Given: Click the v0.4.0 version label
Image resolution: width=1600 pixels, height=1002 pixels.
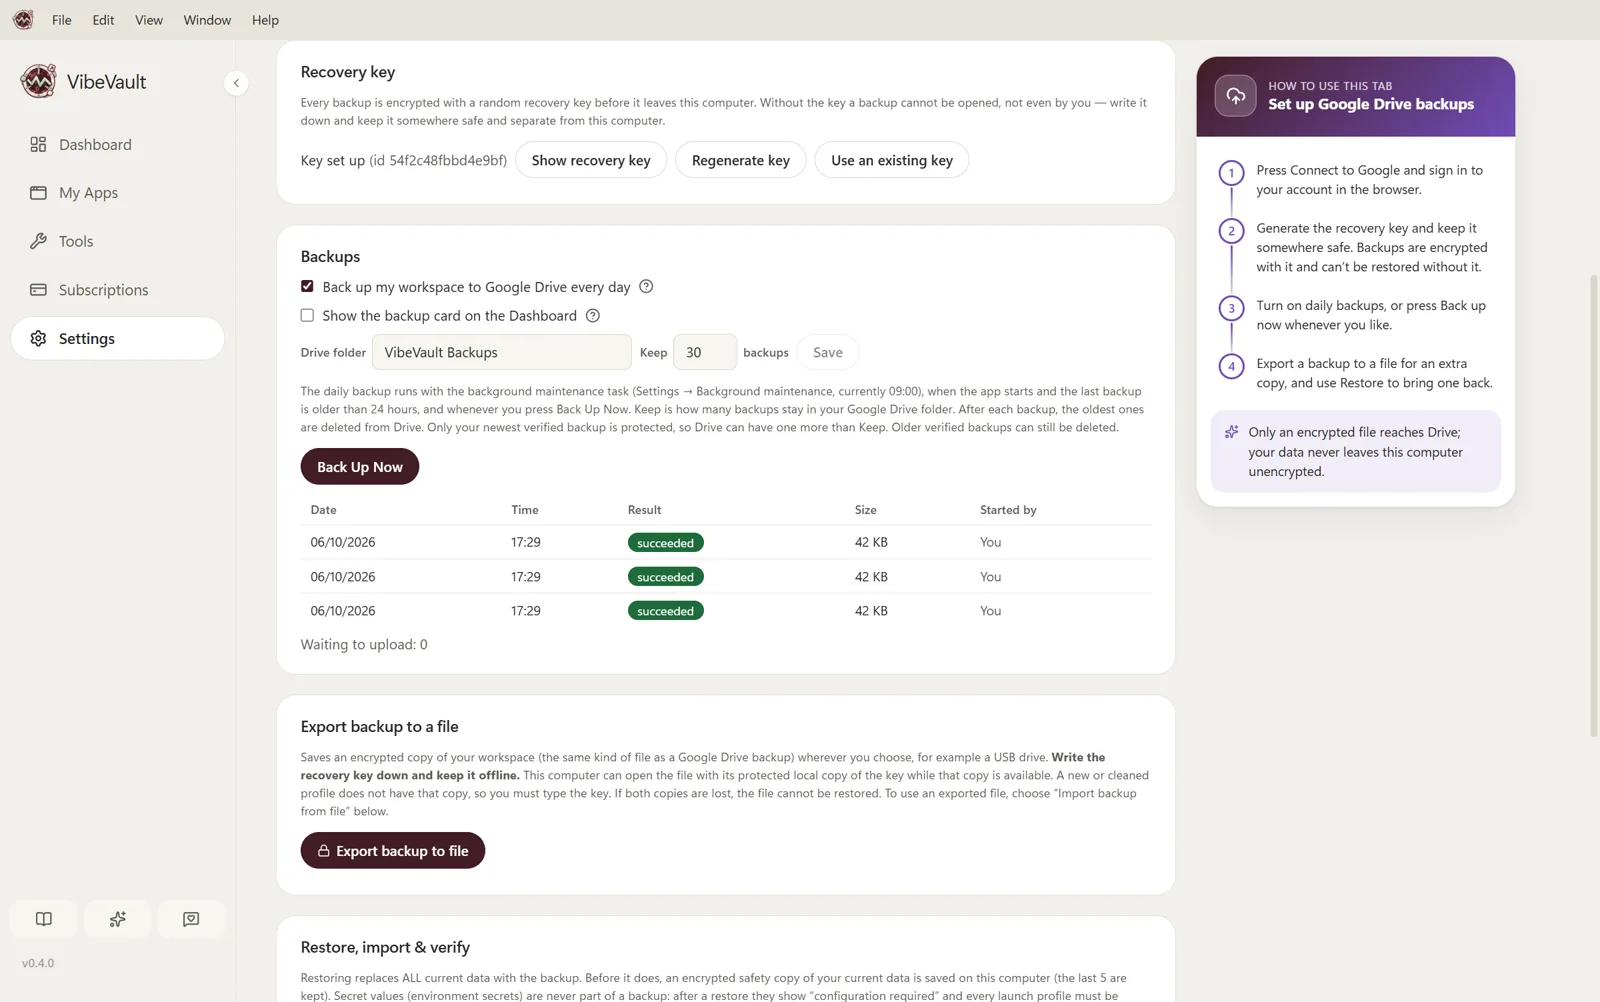Looking at the screenshot, I should [38, 963].
